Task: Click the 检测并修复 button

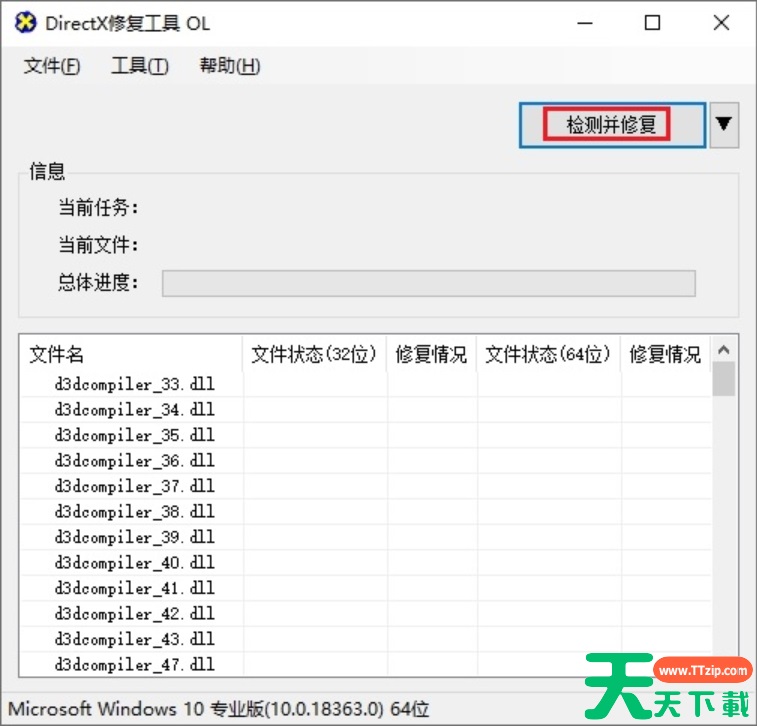Action: [612, 125]
